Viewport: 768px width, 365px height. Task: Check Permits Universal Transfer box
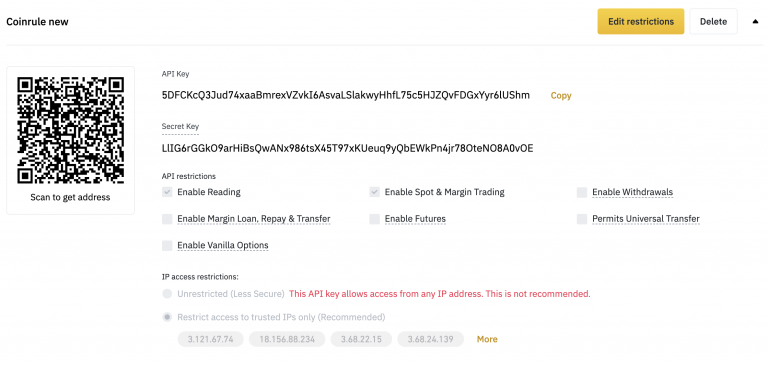582,219
